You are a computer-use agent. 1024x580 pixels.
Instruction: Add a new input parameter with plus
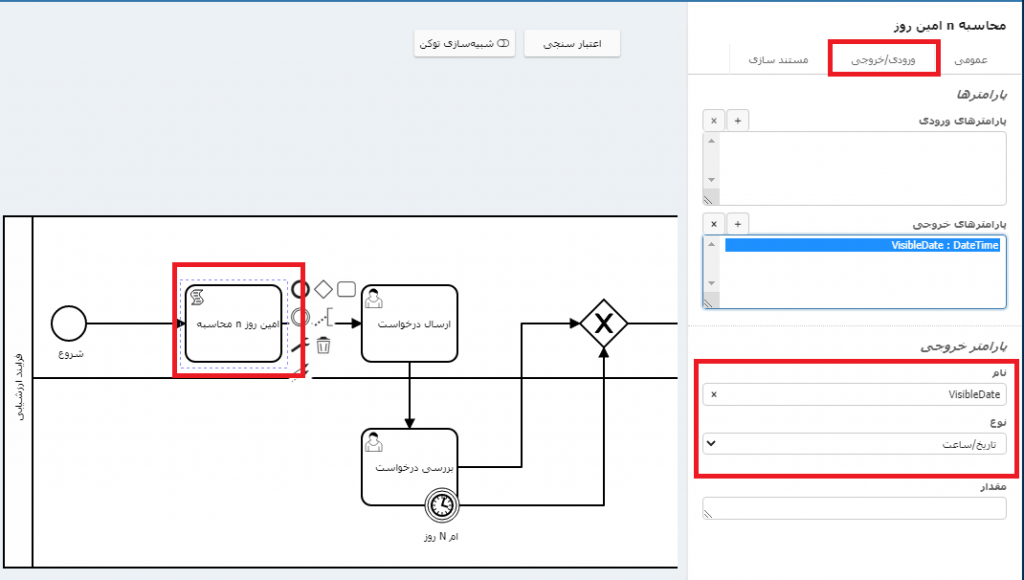click(x=737, y=120)
